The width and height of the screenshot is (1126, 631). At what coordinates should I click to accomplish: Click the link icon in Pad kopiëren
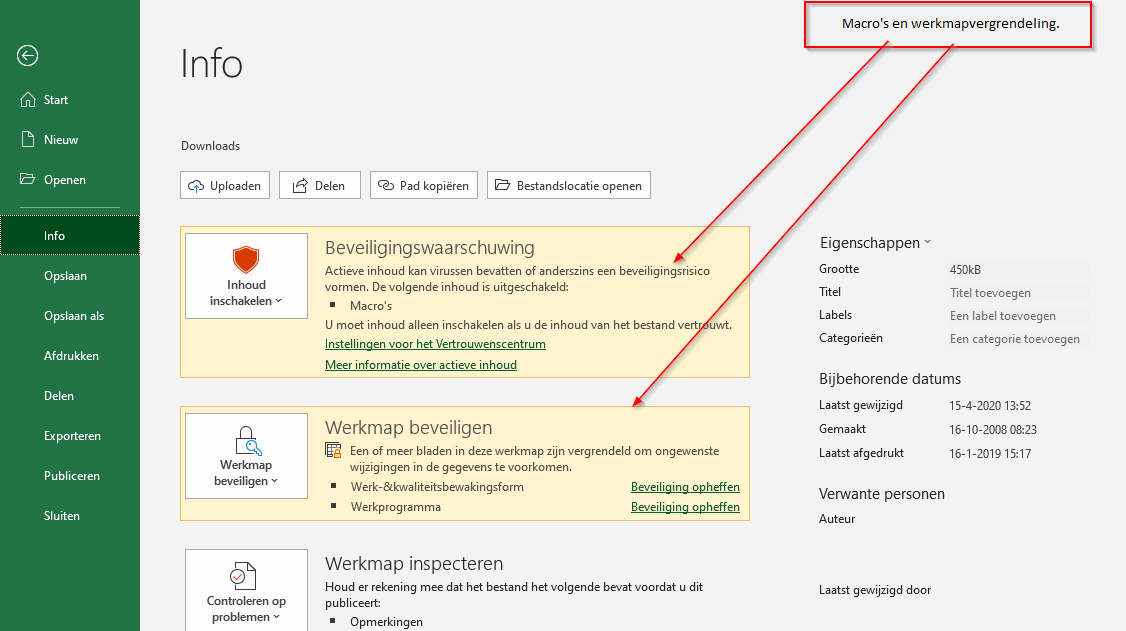(x=386, y=185)
